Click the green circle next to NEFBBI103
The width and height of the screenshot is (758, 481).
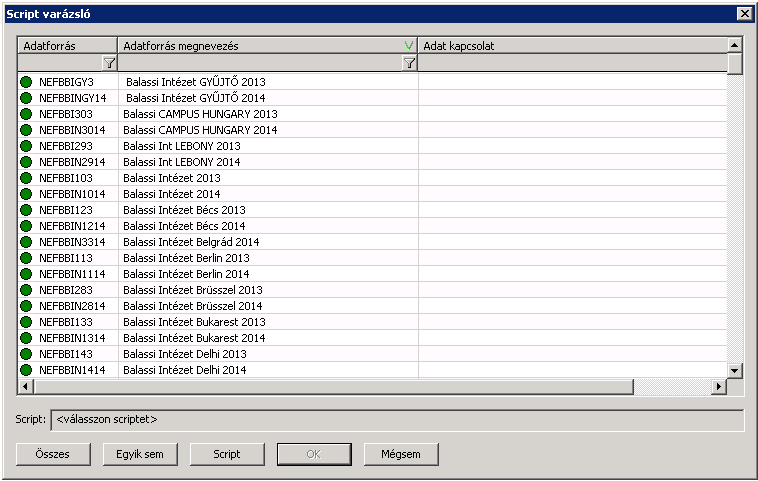[26, 178]
